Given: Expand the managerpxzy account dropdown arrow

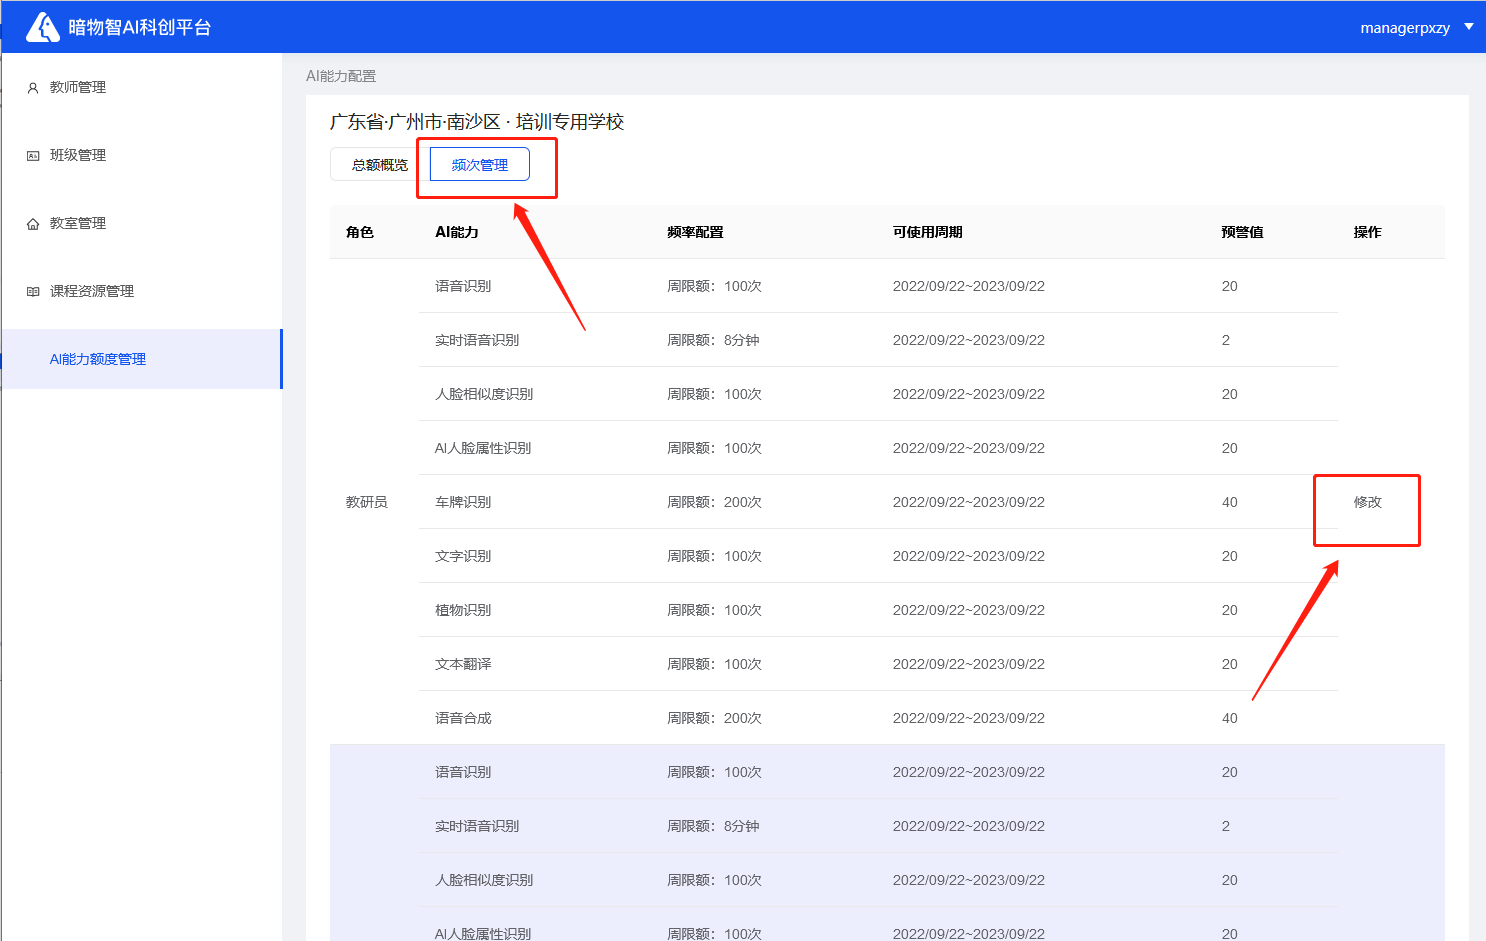Looking at the screenshot, I should tap(1469, 27).
